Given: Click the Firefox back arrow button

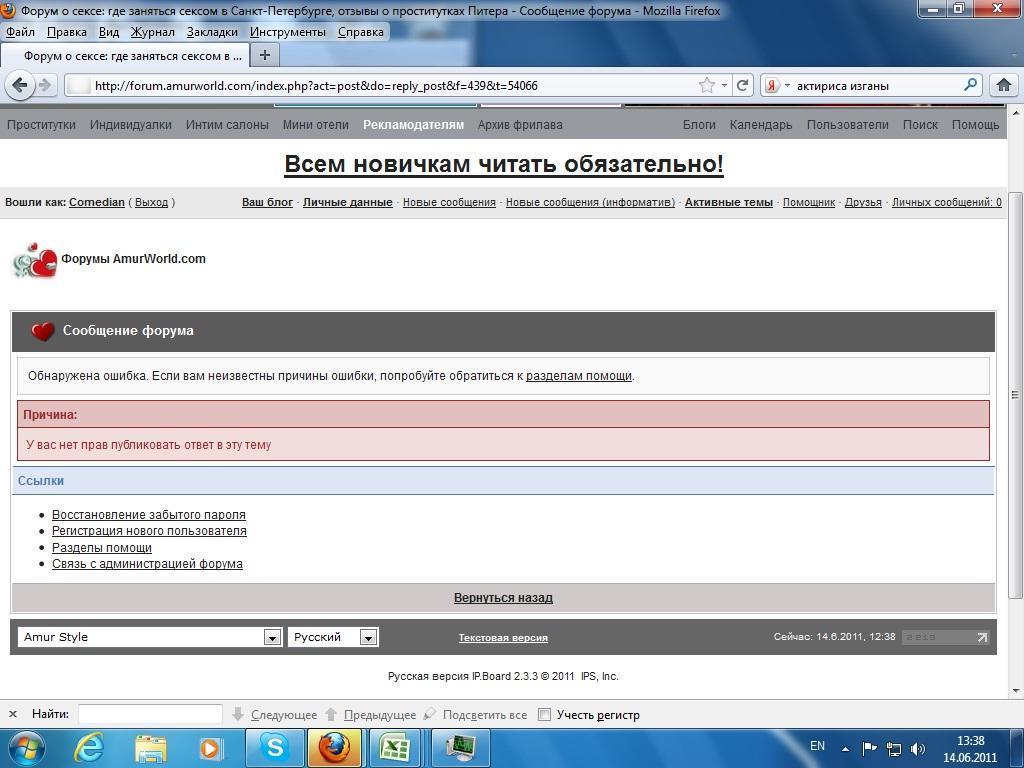Looking at the screenshot, I should point(19,85).
